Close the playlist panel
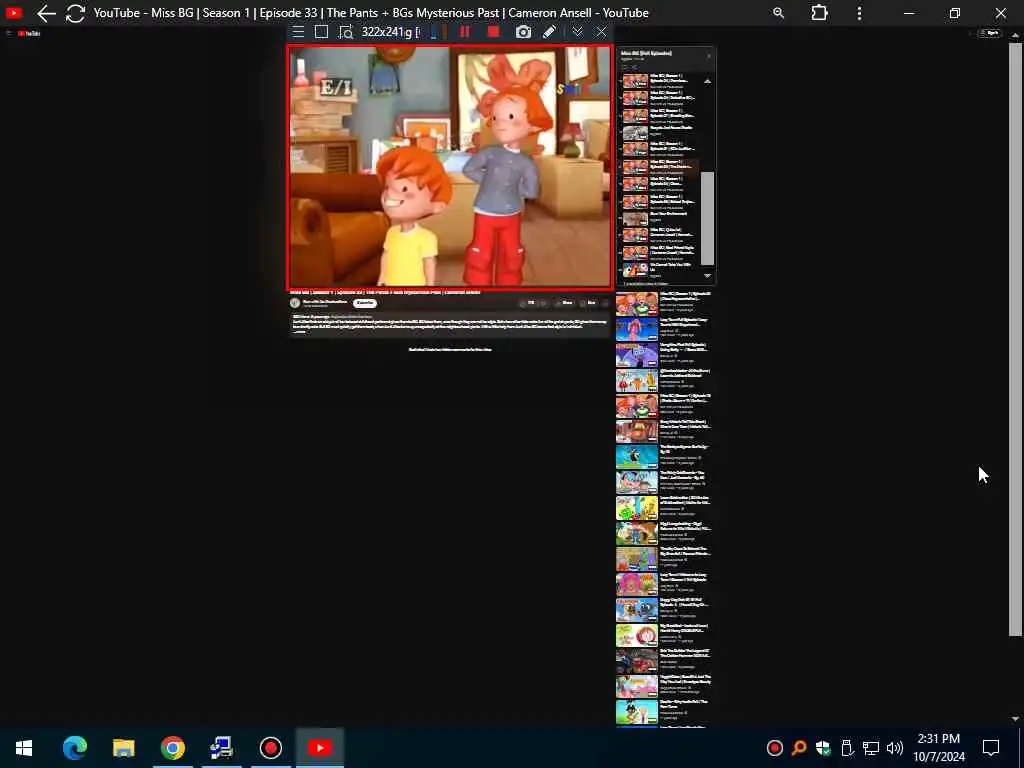 709,56
